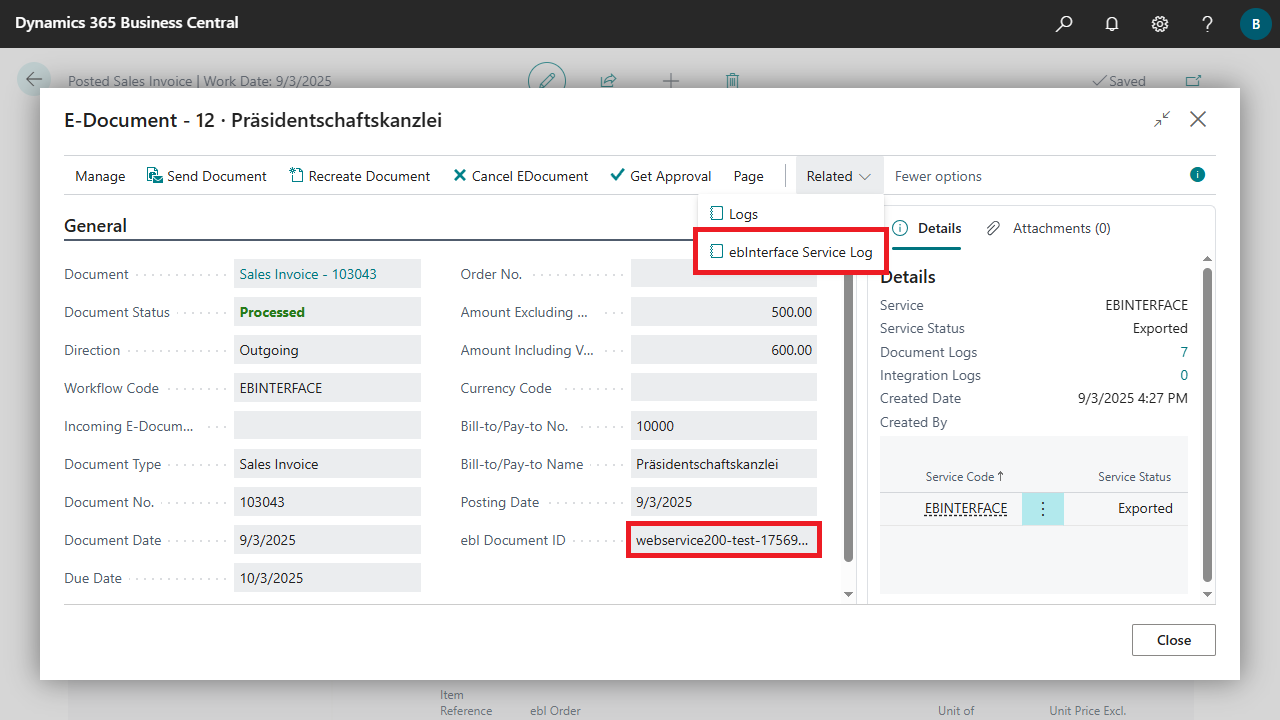The height and width of the screenshot is (720, 1280).
Task: Open the search magnifier in the header
Action: point(1064,23)
